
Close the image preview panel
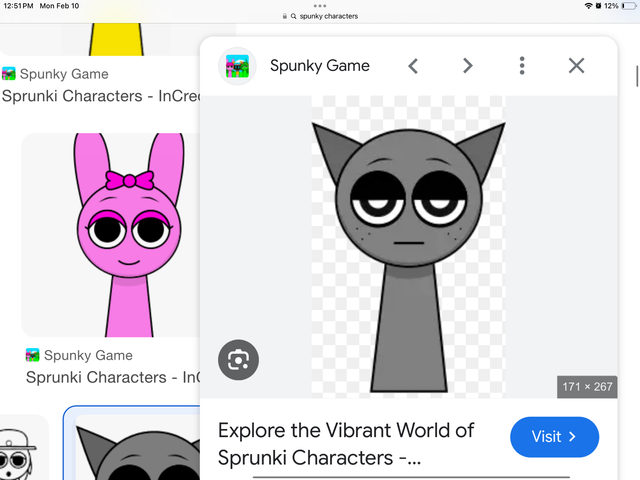[x=576, y=66]
